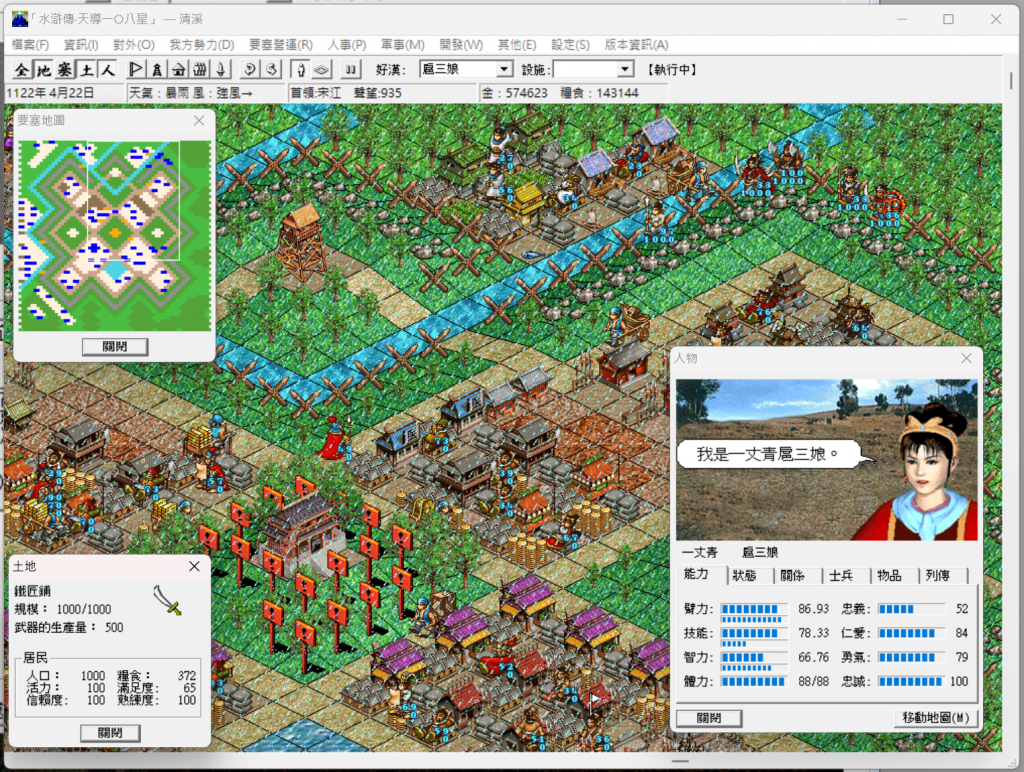Click the sword icon in 土地 panel
The width and height of the screenshot is (1024, 772).
click(168, 600)
